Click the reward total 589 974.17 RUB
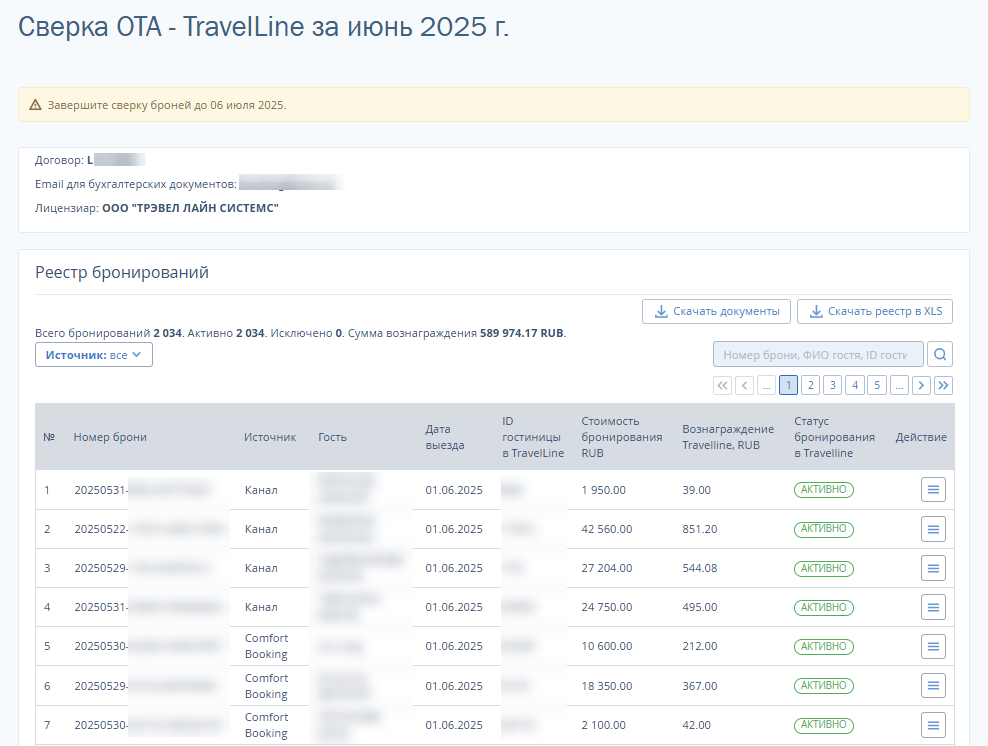 coord(522,333)
